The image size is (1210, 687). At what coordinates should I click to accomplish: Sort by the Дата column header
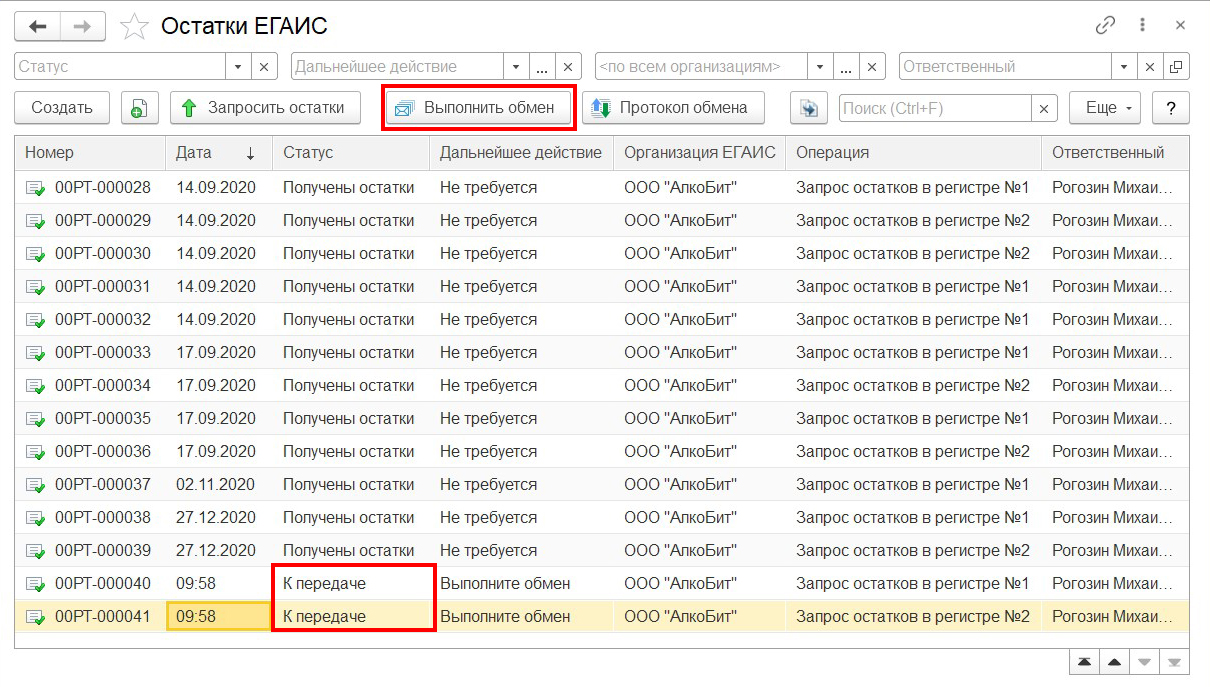click(x=217, y=153)
